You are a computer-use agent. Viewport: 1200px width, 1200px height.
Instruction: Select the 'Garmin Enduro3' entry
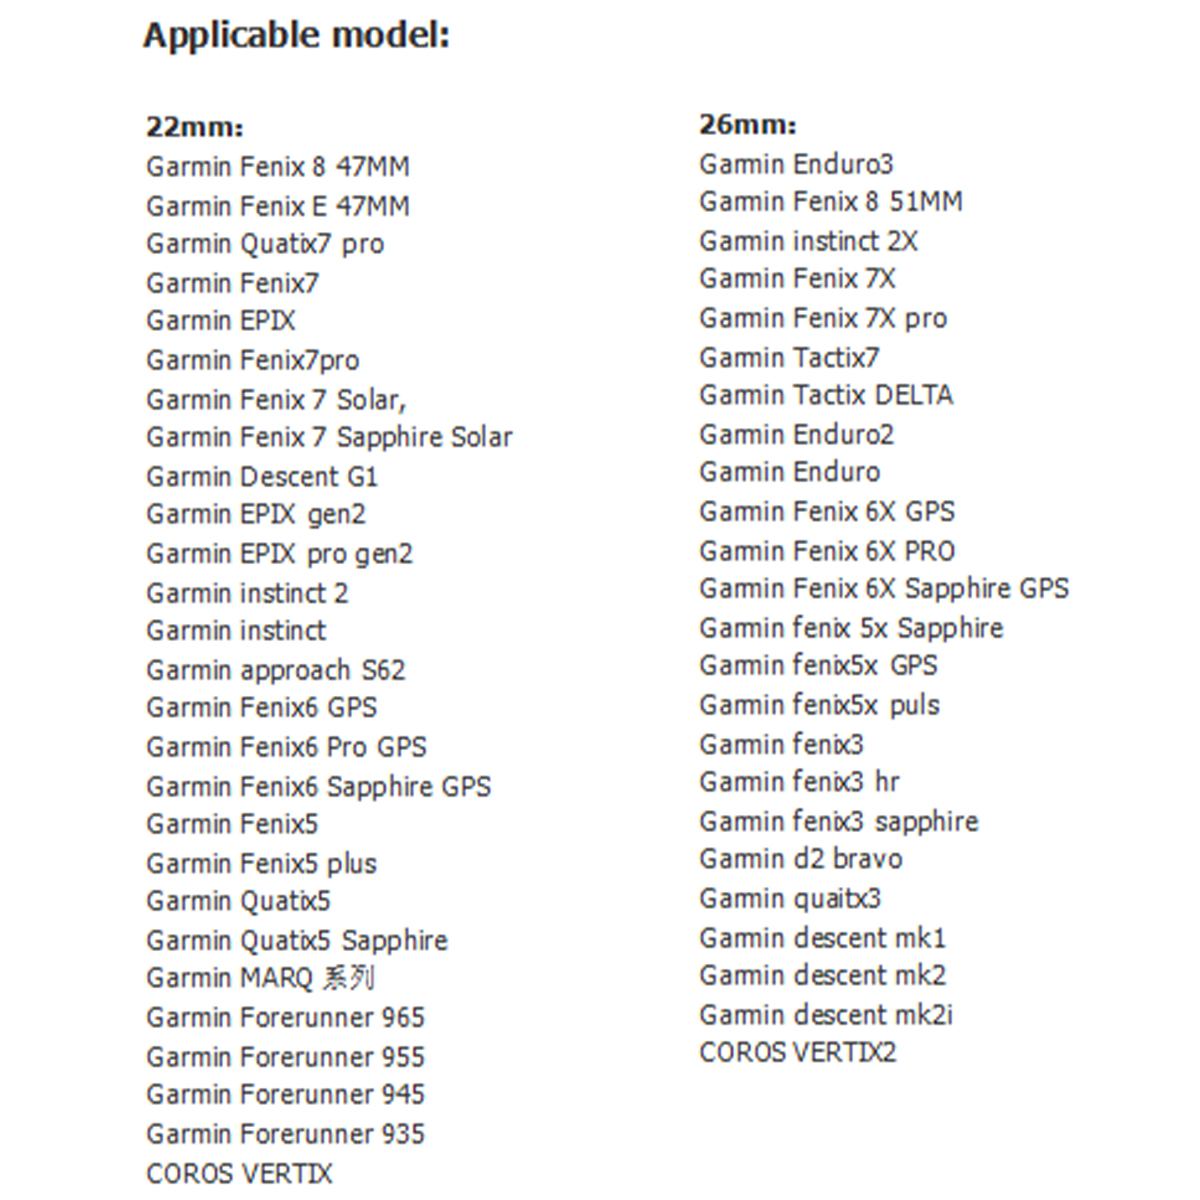796,164
